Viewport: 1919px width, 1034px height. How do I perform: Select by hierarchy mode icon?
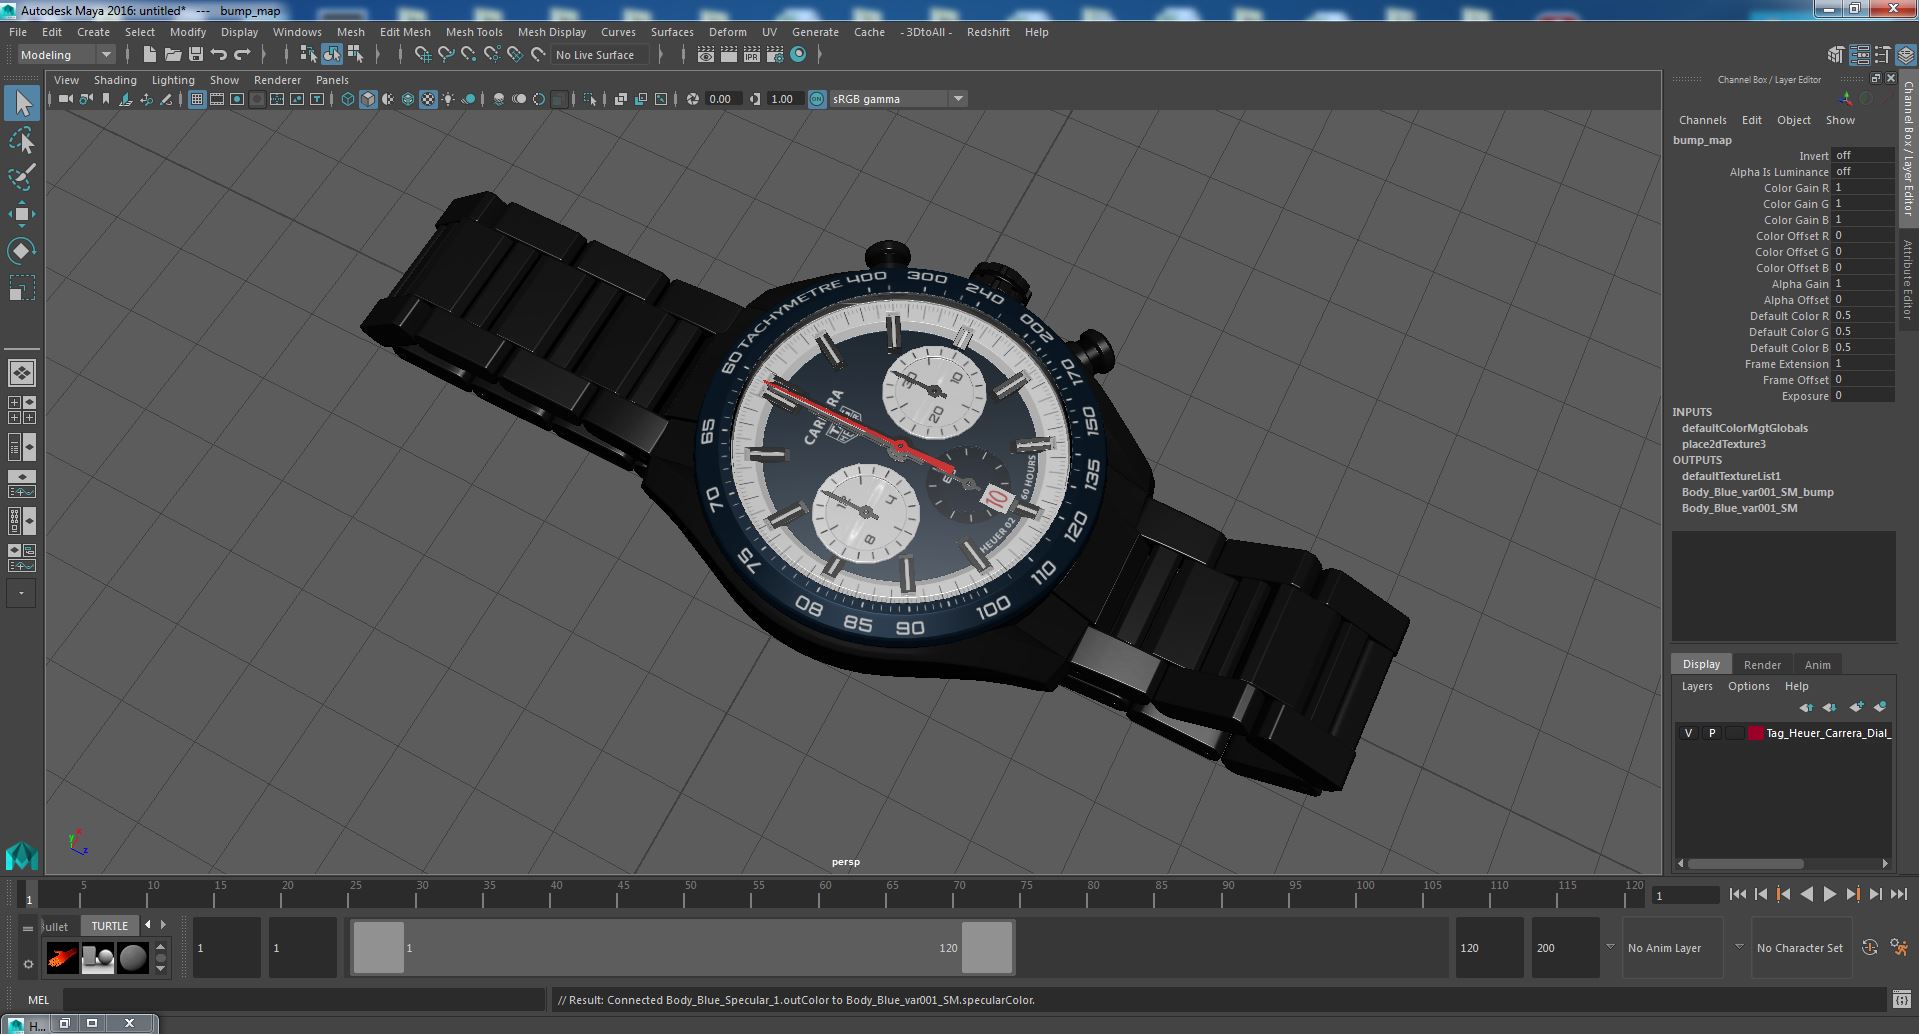point(308,55)
